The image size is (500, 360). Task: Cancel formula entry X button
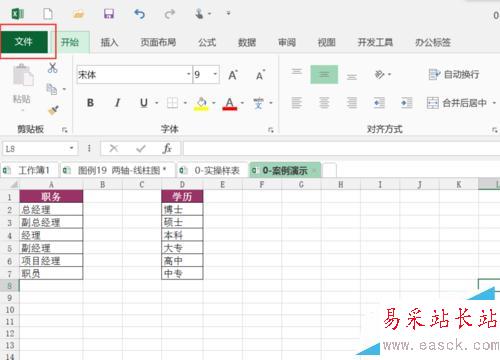pos(114,148)
